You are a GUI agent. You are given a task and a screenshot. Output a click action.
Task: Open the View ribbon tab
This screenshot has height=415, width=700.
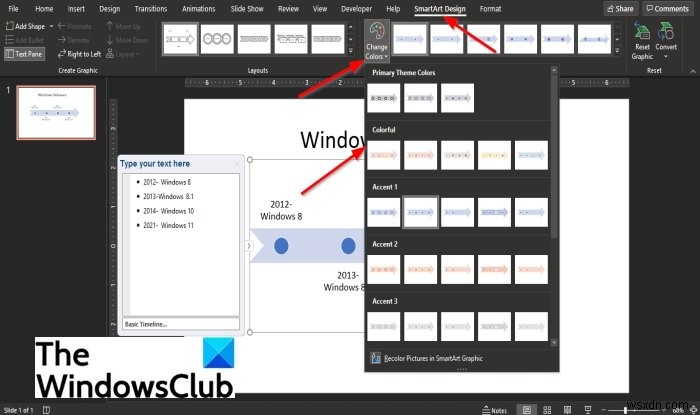click(x=320, y=8)
